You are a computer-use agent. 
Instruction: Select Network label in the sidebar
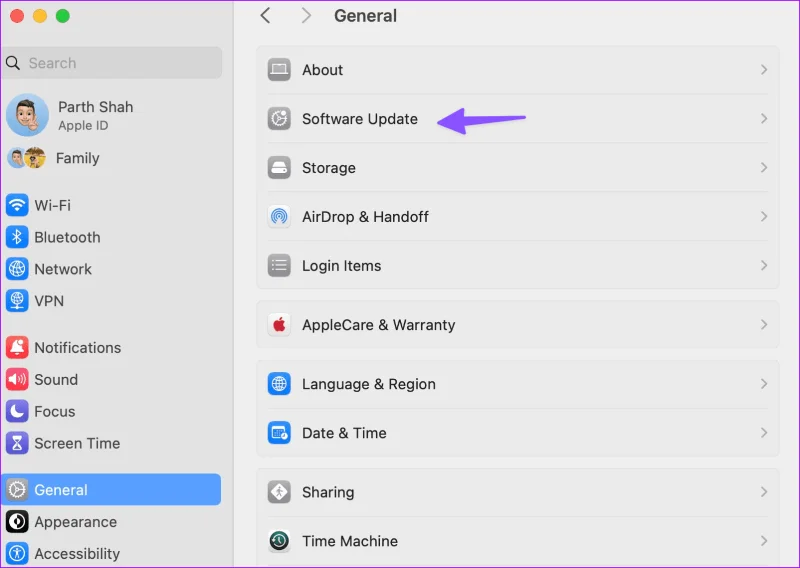(x=63, y=269)
